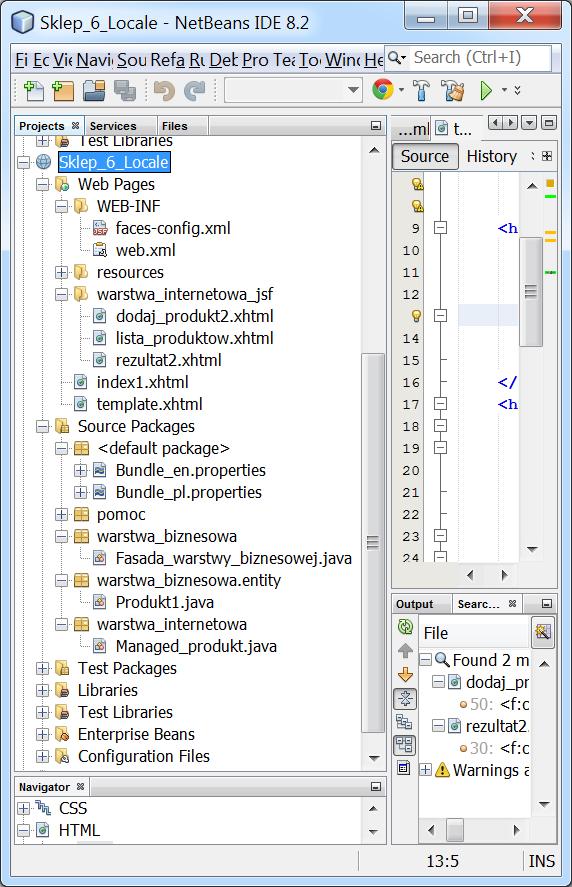This screenshot has width=572, height=887.
Task: Toggle the details panel button in Search Results
Action: click(403, 768)
